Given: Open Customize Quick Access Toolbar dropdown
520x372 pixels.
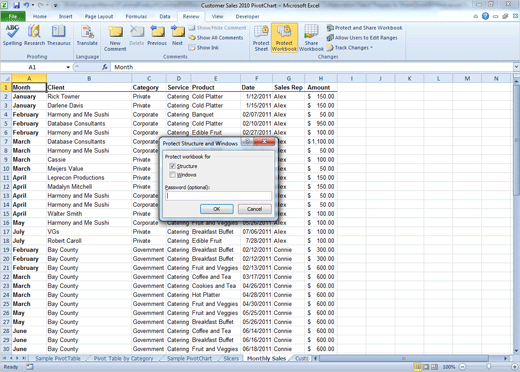Looking at the screenshot, I should tap(55, 6).
